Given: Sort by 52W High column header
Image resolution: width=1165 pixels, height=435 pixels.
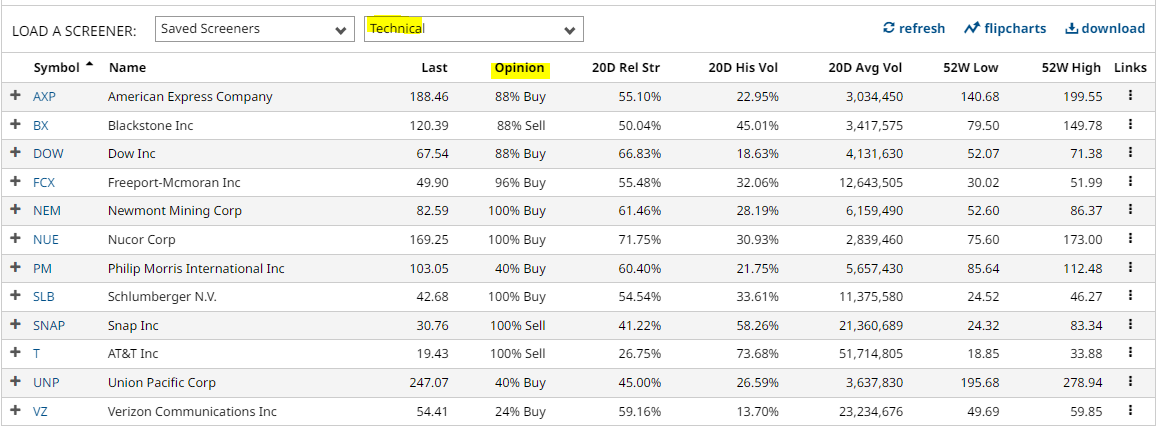Looking at the screenshot, I should [1070, 68].
